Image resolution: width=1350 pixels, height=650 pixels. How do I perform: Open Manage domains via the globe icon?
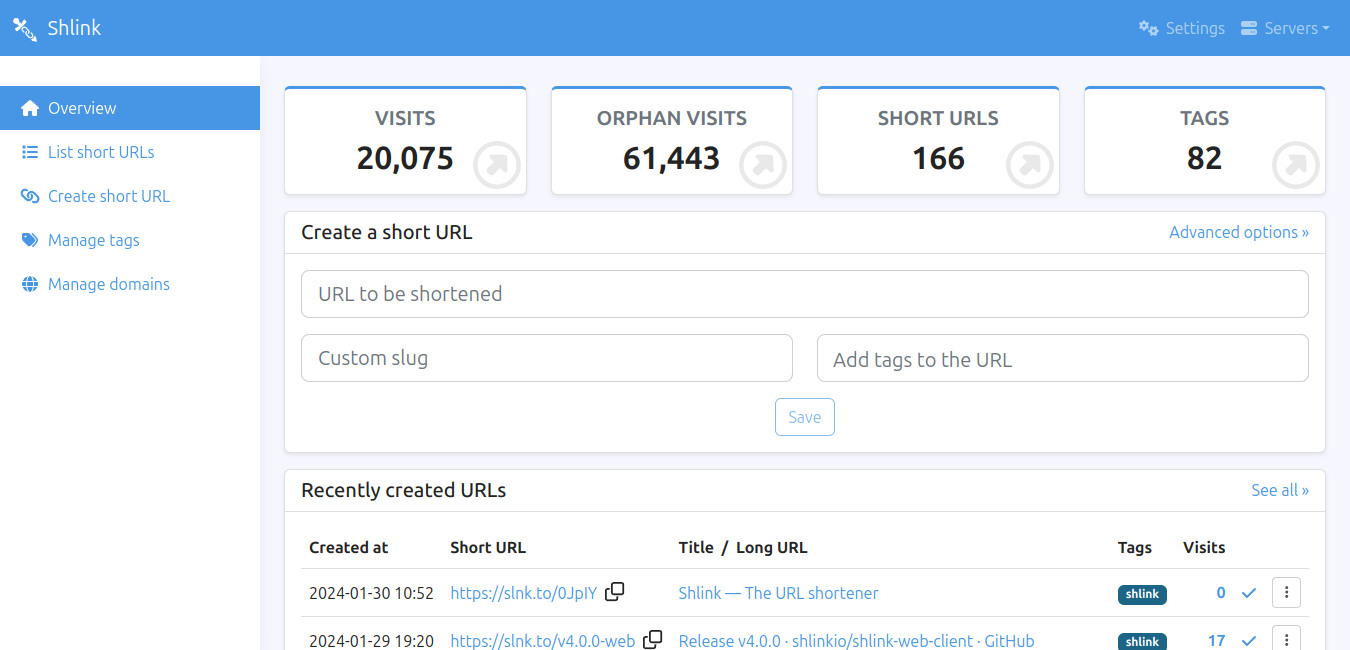(29, 283)
